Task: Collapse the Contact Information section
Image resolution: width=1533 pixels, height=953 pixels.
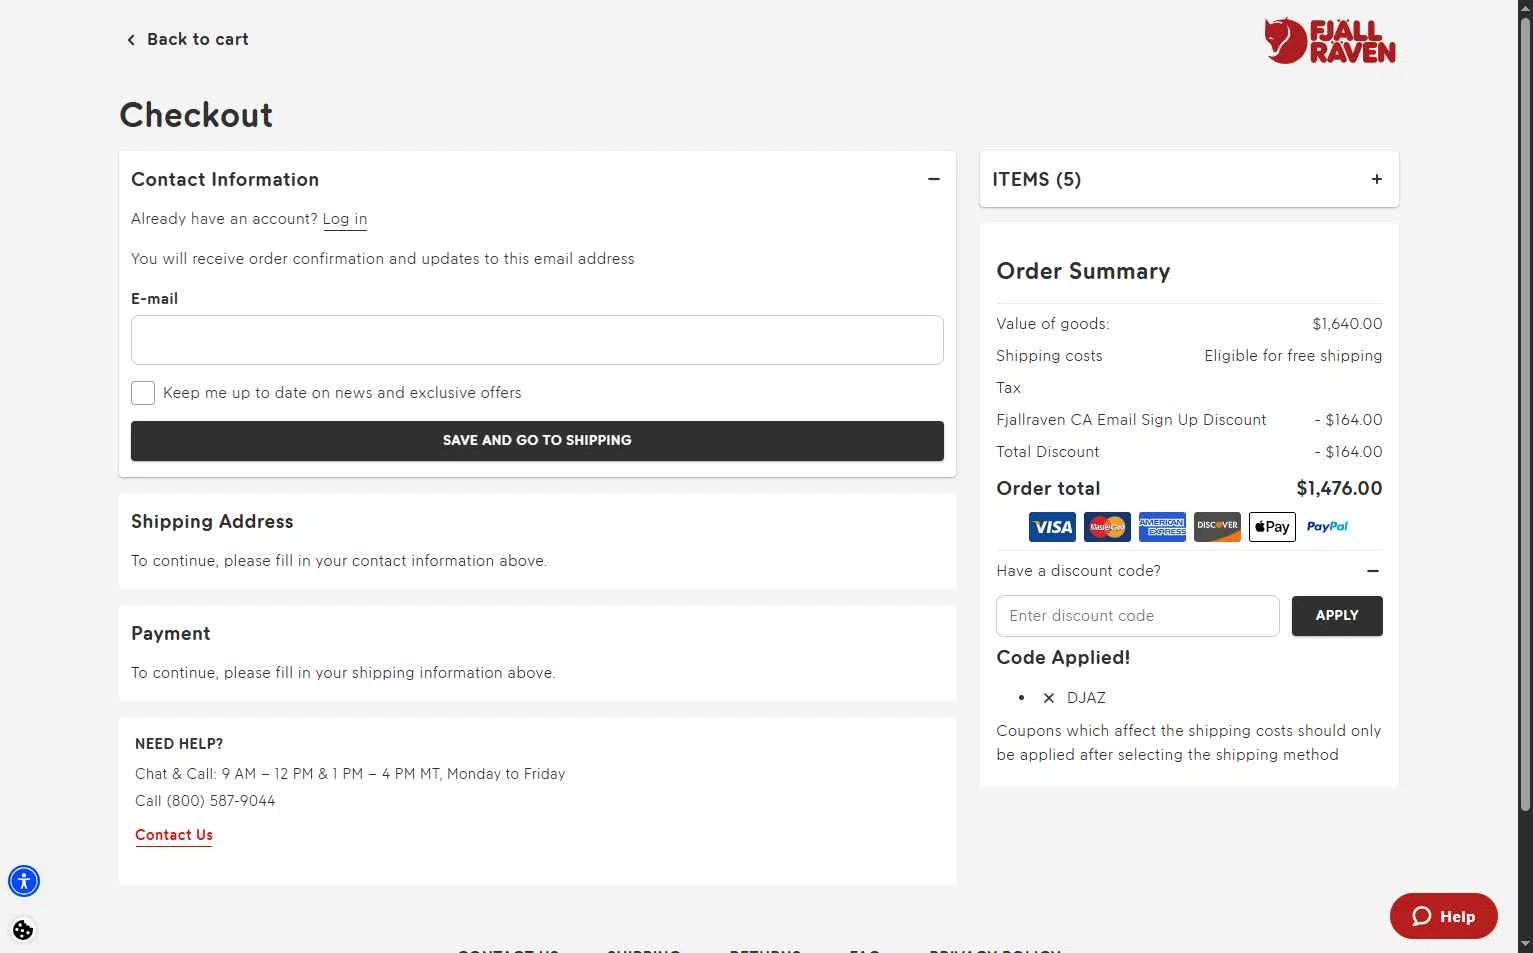Action: [933, 179]
